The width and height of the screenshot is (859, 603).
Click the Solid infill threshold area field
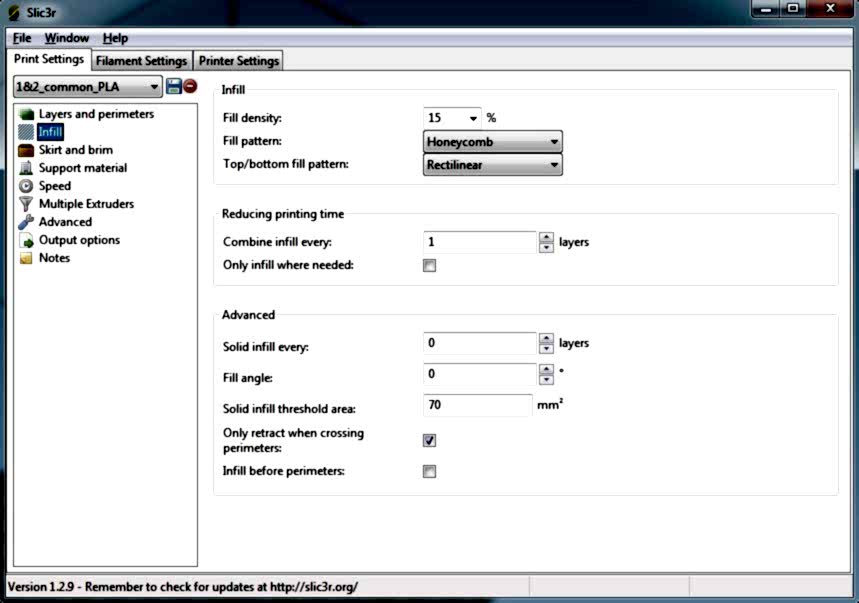click(478, 405)
